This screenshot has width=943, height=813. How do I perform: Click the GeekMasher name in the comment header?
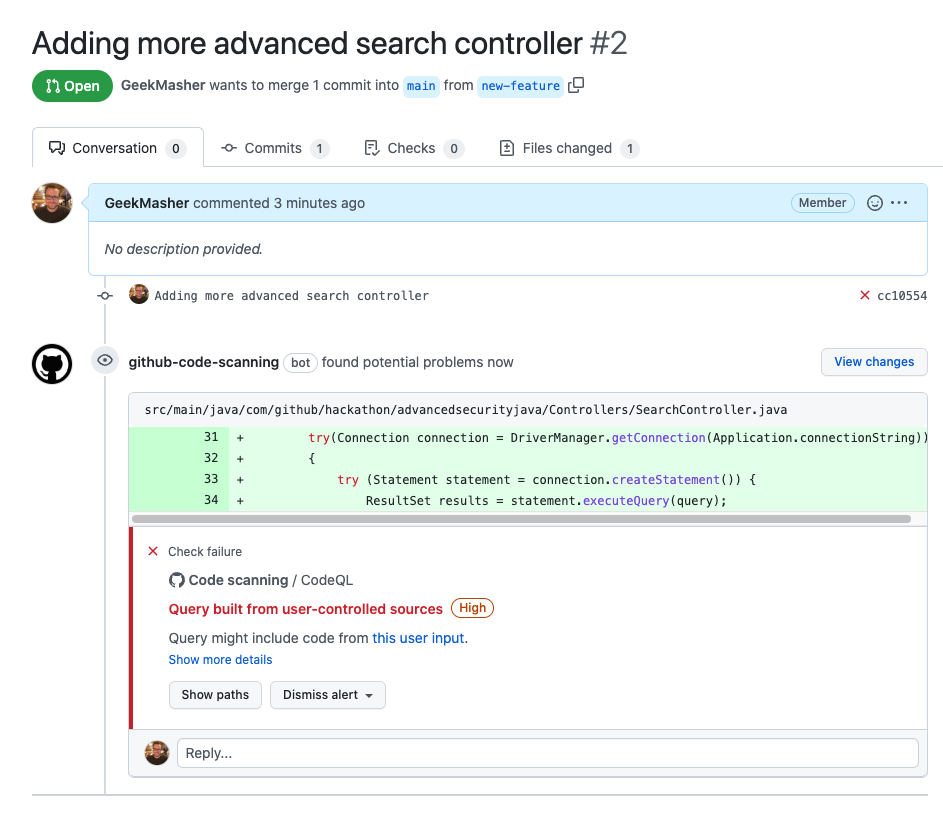147,203
